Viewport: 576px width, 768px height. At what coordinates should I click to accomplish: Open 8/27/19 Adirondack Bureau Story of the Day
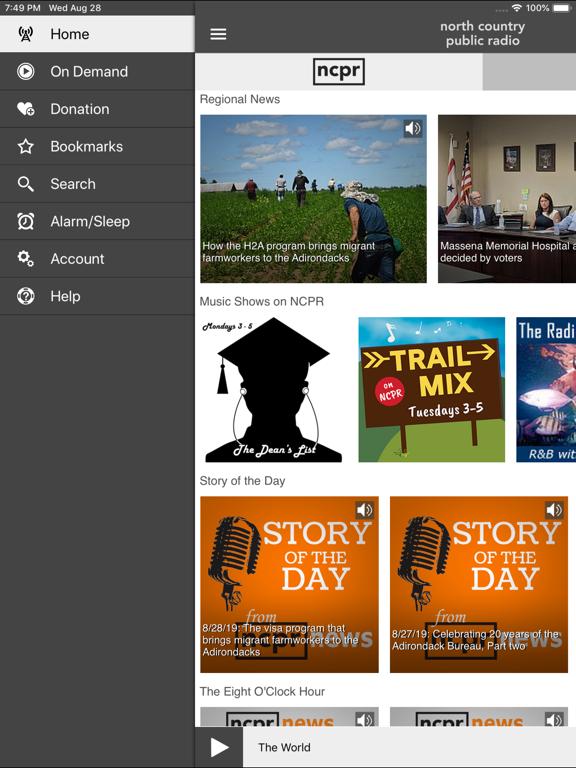[x=479, y=584]
